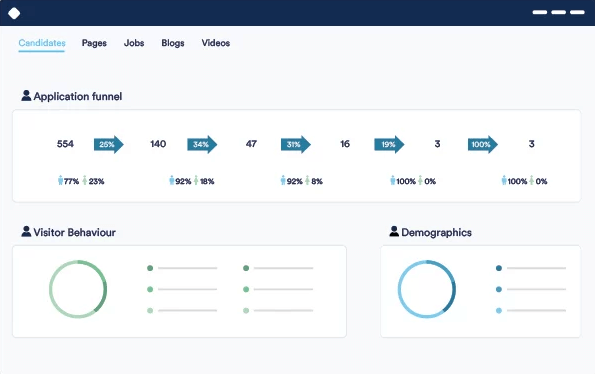
Task: Select the 34% conversion arrow
Action: click(x=202, y=144)
